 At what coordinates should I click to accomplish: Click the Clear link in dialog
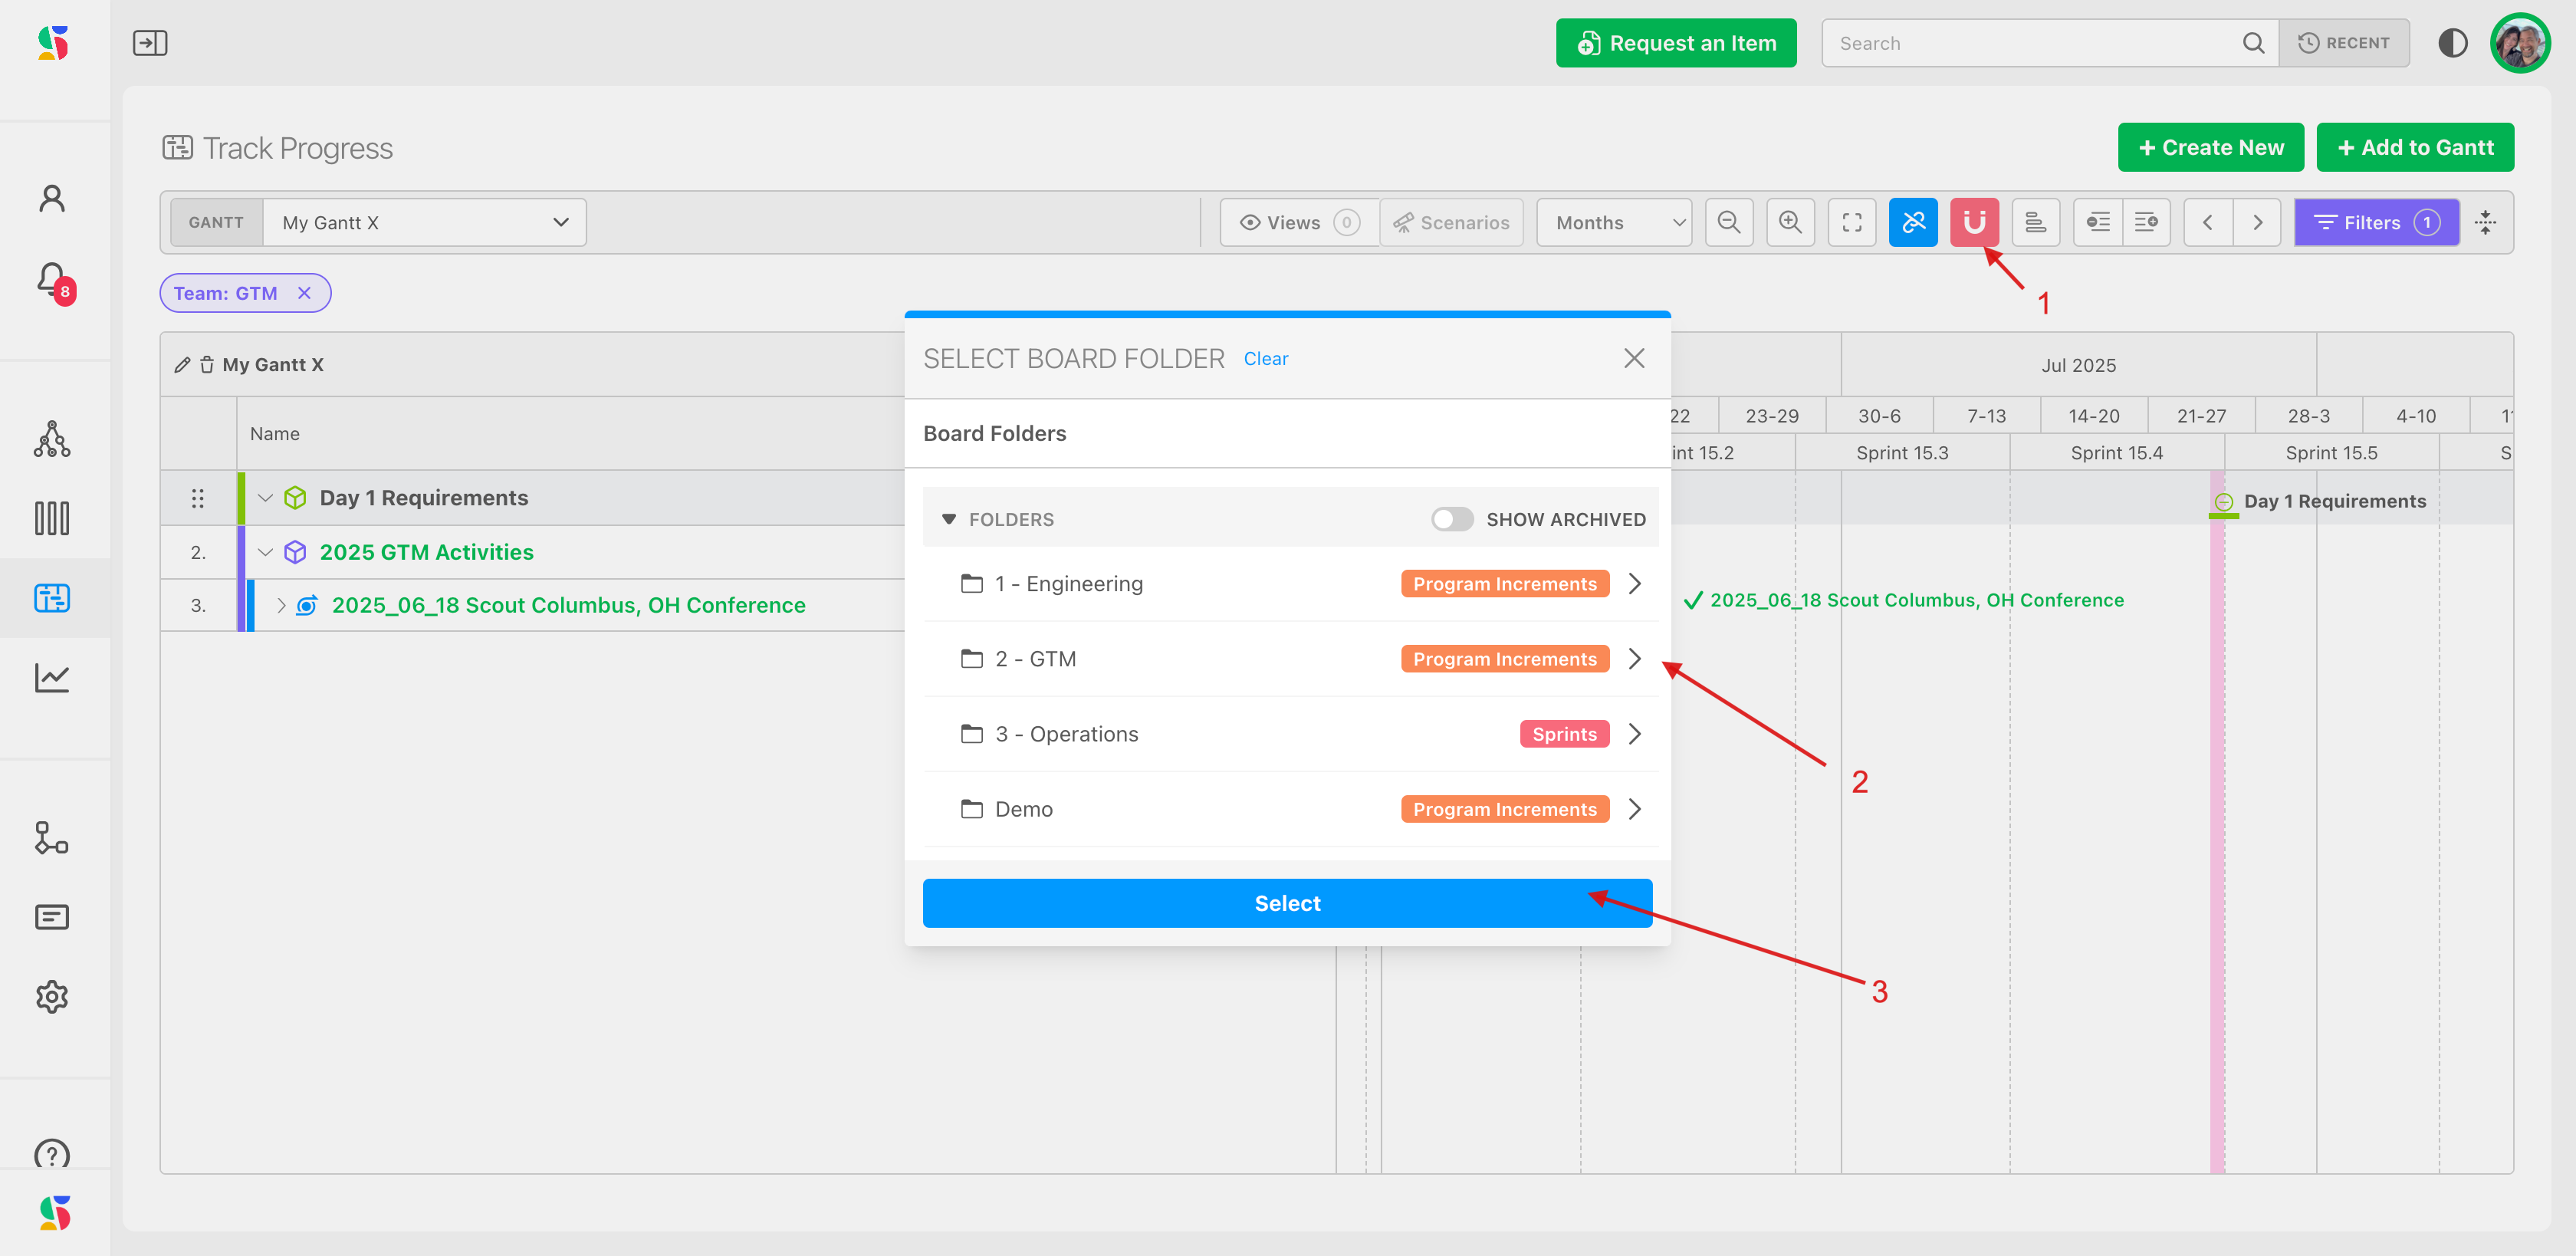point(1265,359)
